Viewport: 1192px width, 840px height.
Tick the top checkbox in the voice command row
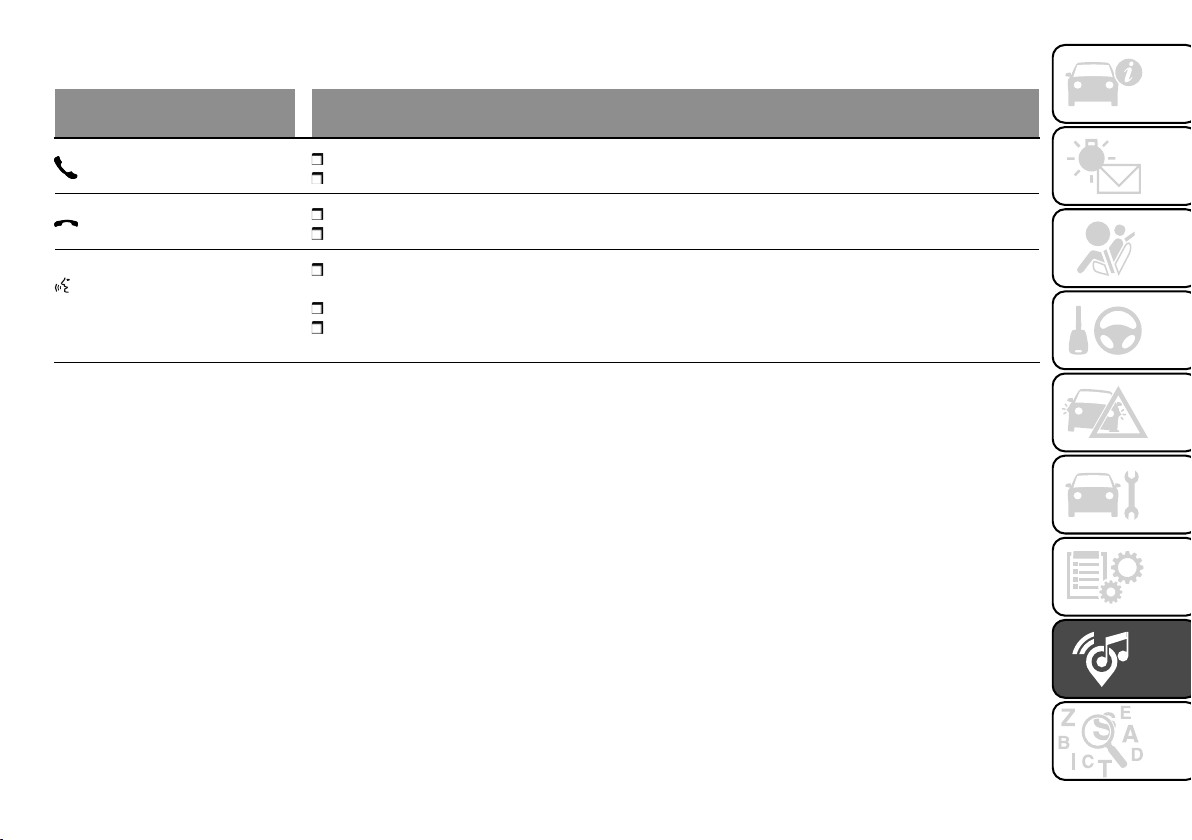[317, 270]
